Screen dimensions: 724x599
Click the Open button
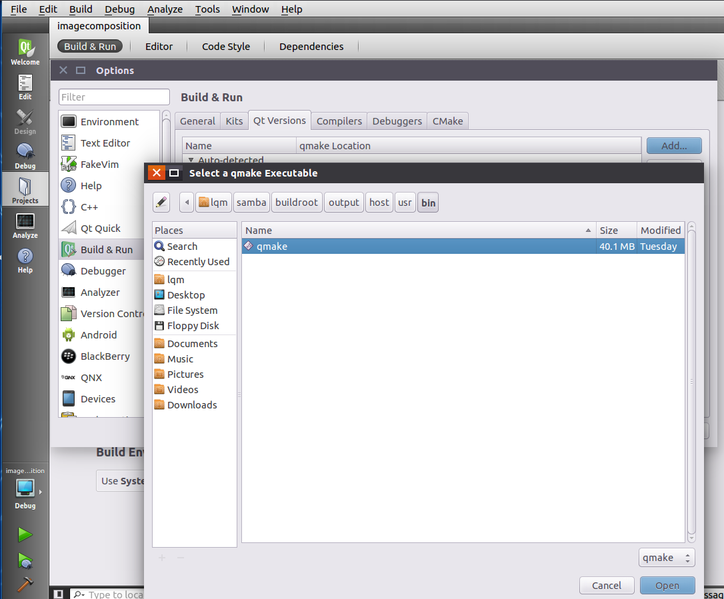pos(667,585)
